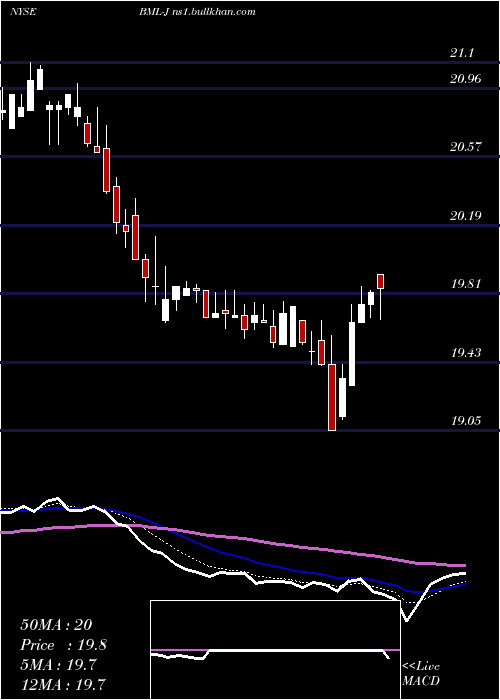Click the 20.19 price level label

pos(466,216)
